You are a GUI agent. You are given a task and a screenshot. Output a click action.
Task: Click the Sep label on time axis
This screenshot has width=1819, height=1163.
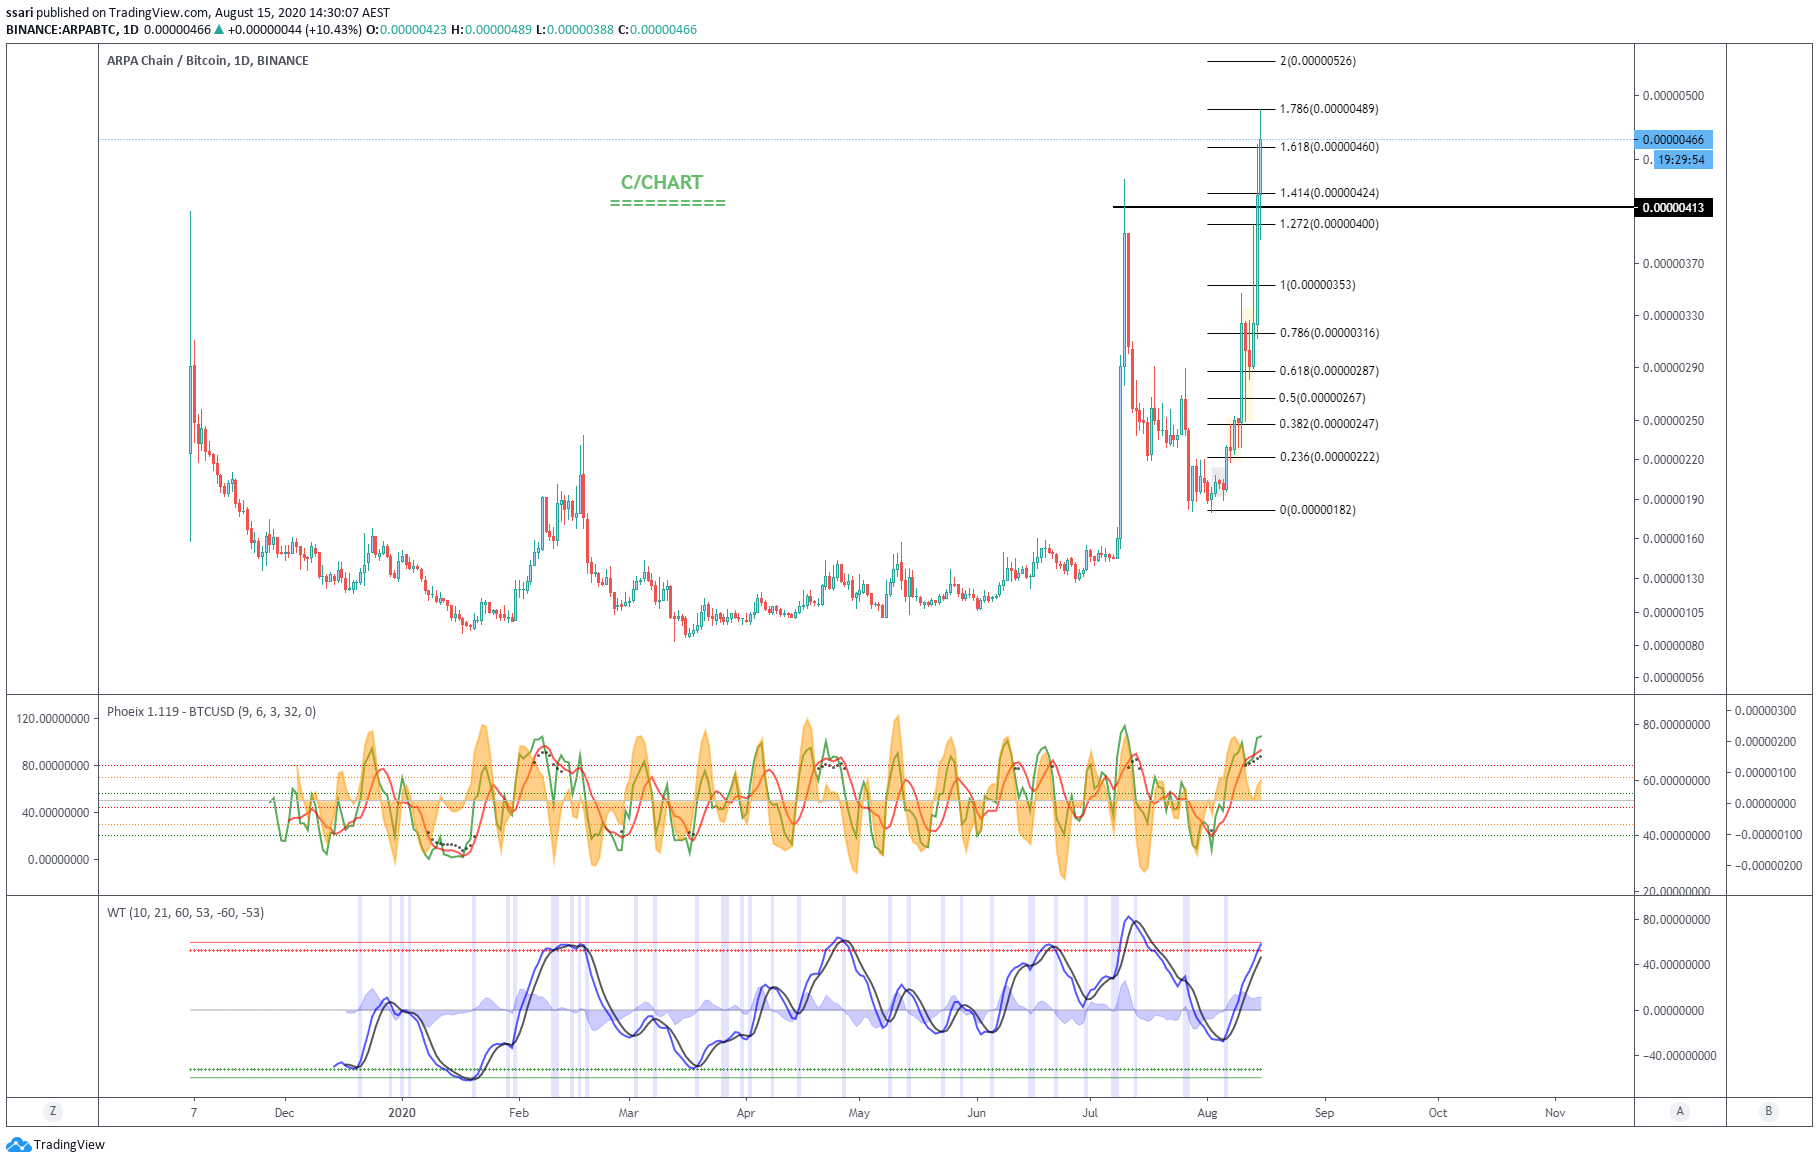1324,1112
